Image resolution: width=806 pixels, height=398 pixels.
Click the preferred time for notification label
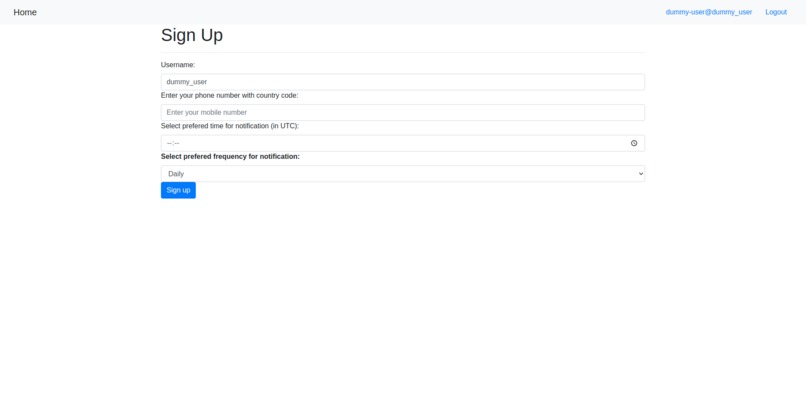pyautogui.click(x=230, y=126)
